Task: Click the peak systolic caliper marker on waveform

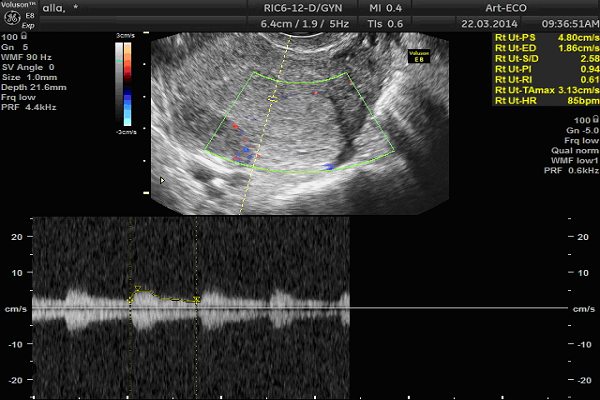Action: (138, 288)
